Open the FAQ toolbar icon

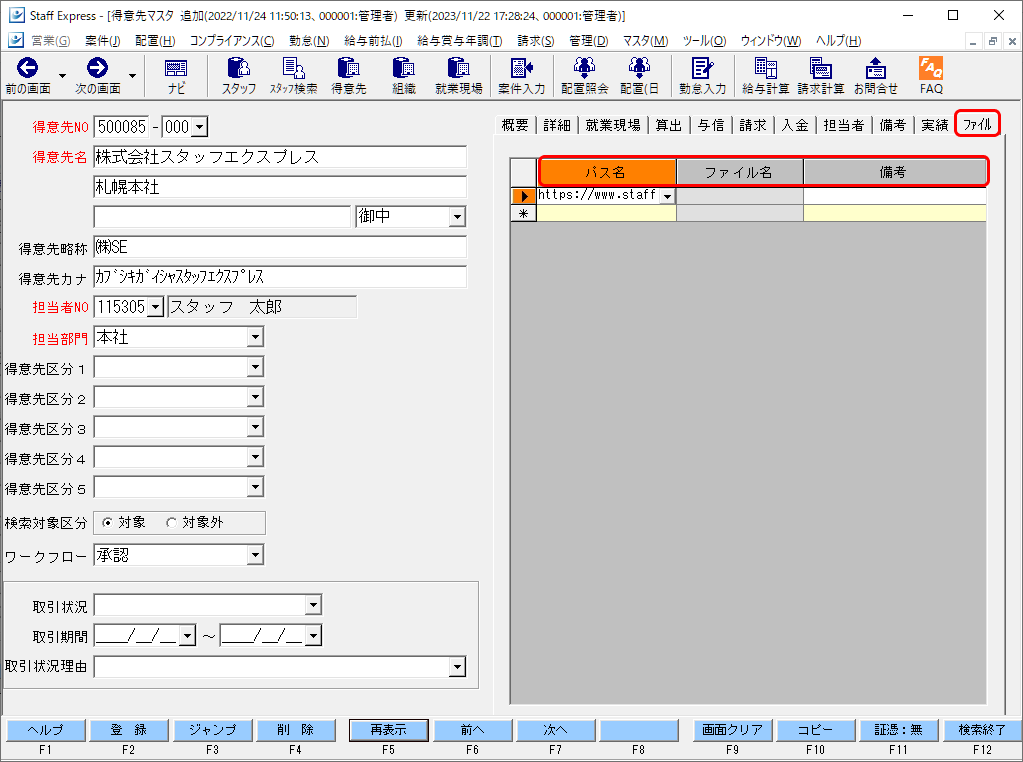pyautogui.click(x=931, y=69)
